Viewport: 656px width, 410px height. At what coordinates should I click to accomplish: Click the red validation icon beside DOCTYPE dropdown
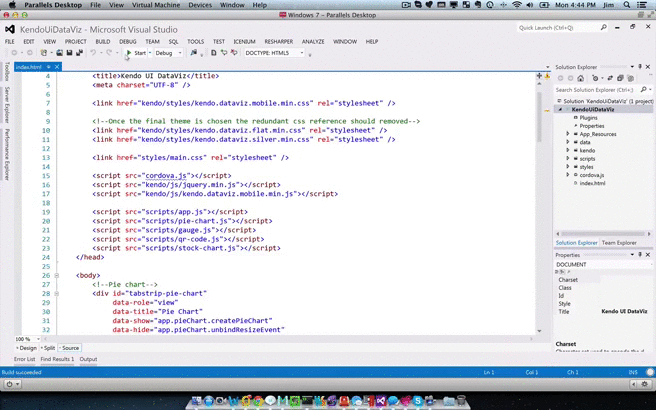coord(234,53)
